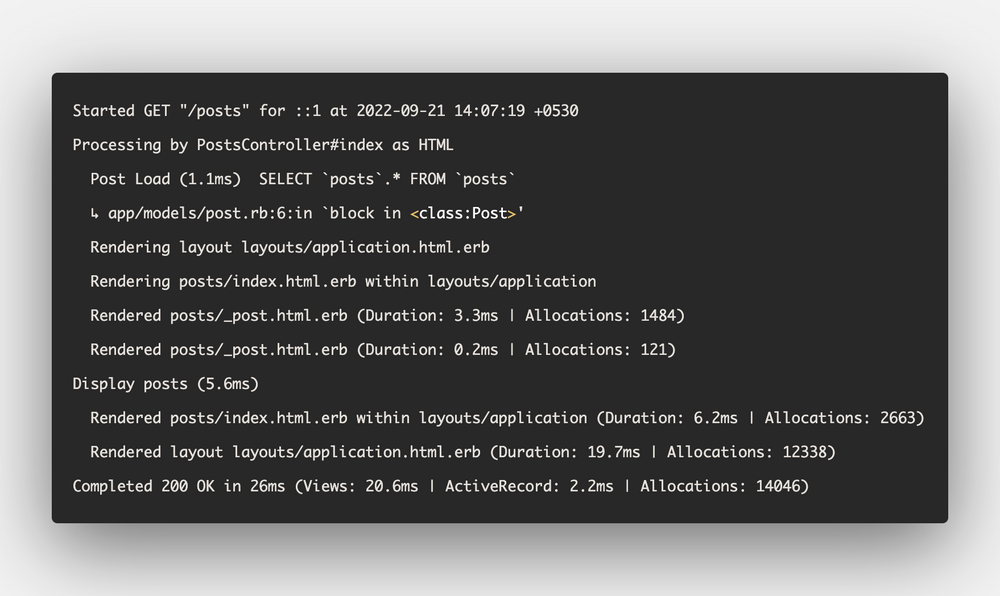Image resolution: width=1000 pixels, height=596 pixels.
Task: Open the app/models/post.rb:6 path
Action: (x=195, y=214)
